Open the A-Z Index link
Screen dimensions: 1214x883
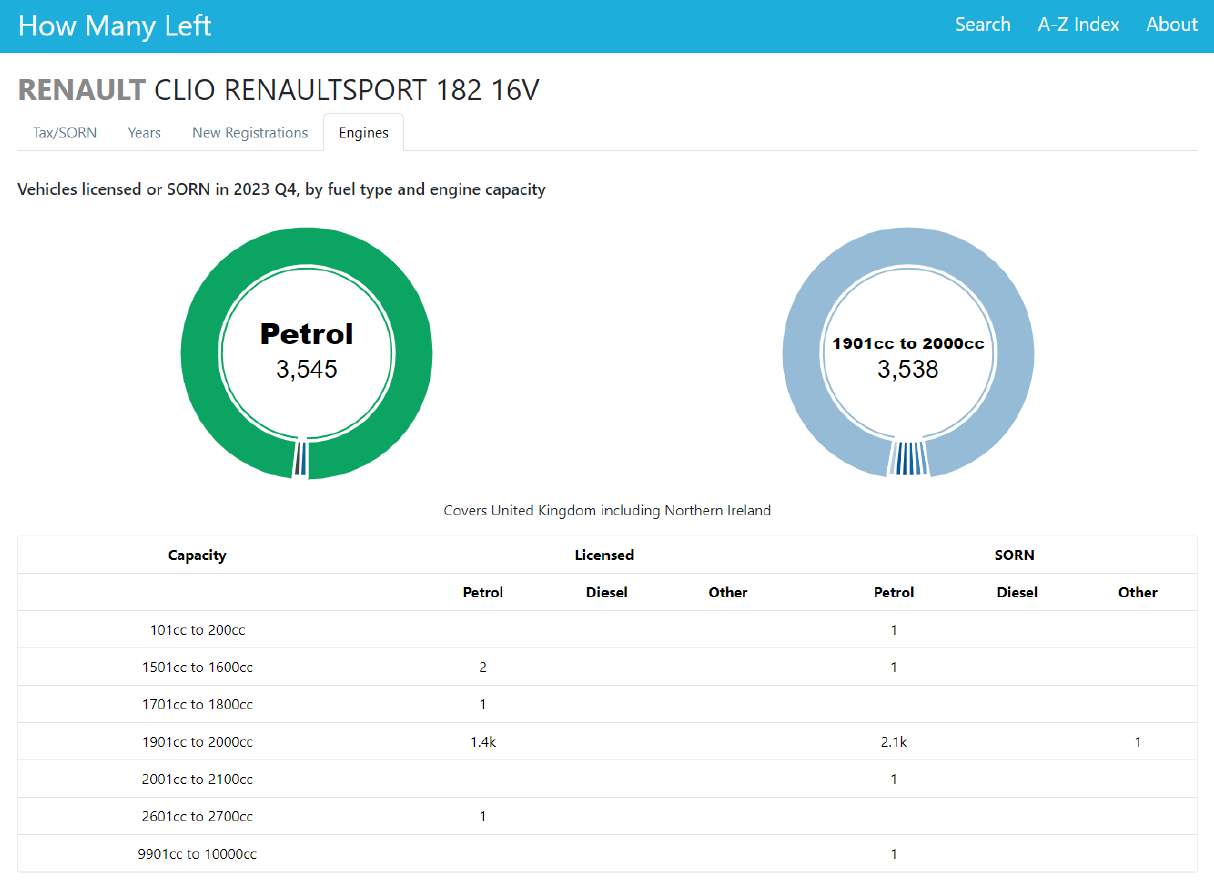tap(1078, 25)
